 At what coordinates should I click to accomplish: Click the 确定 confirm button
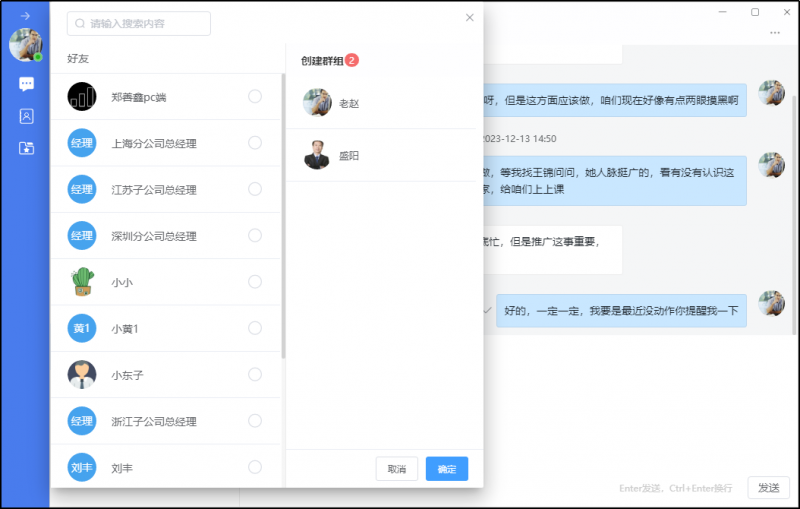coord(447,469)
